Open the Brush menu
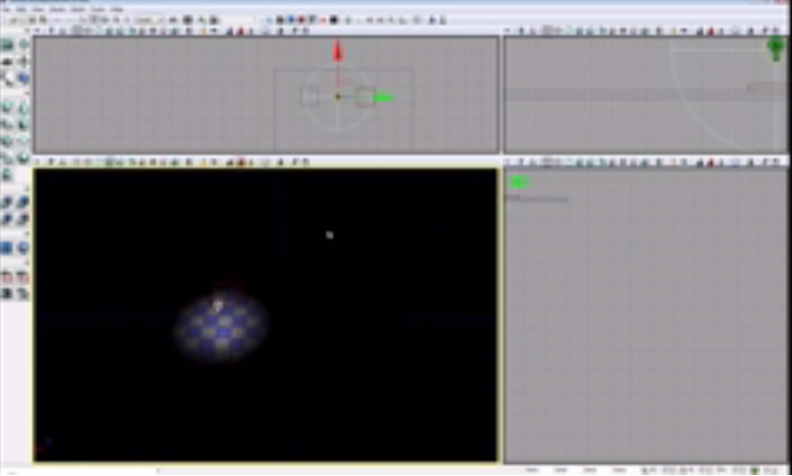 click(x=58, y=9)
